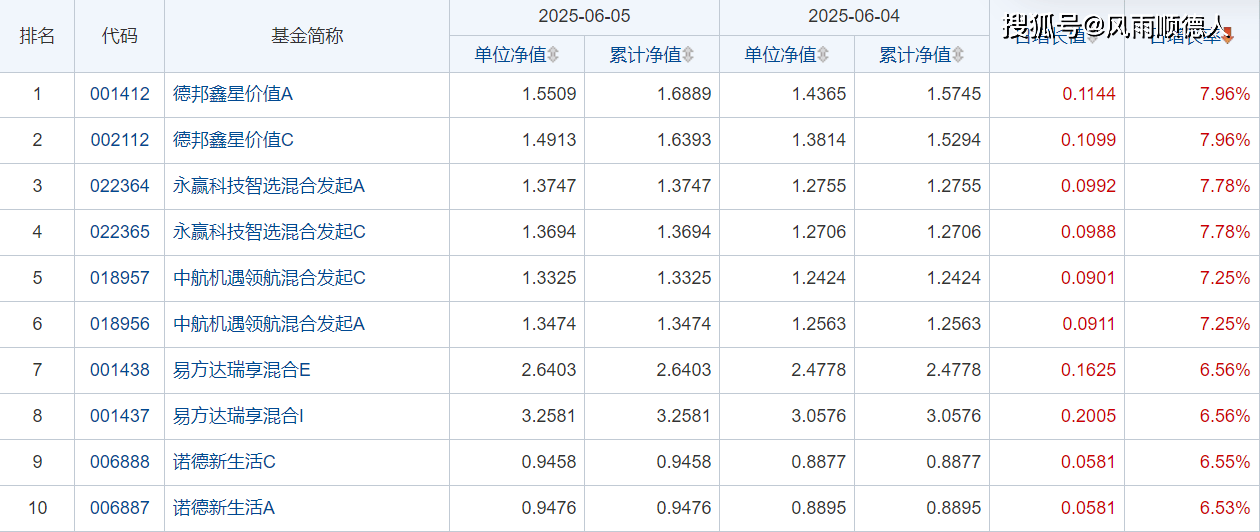
Task: Select 06-04 unit value 0.8877
Action: [819, 462]
